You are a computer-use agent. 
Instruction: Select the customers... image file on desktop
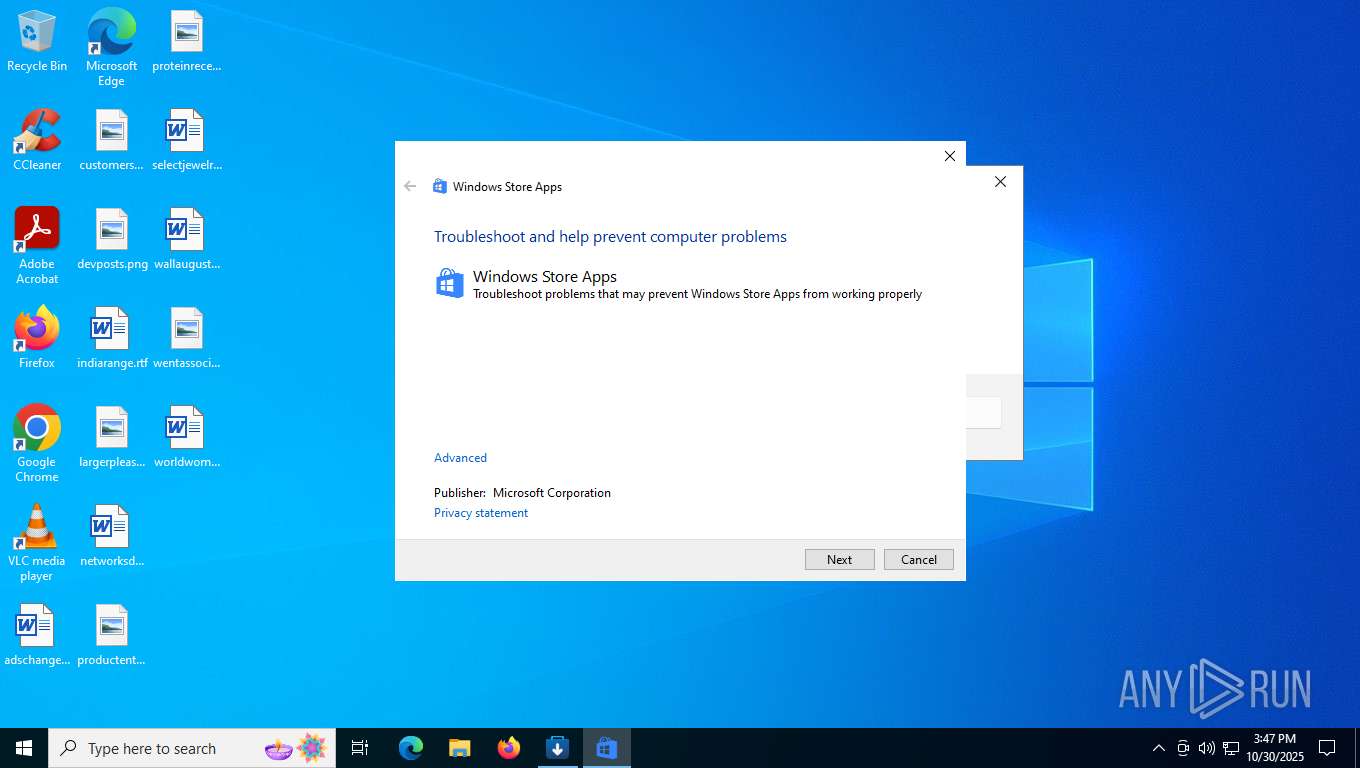pyautogui.click(x=111, y=140)
